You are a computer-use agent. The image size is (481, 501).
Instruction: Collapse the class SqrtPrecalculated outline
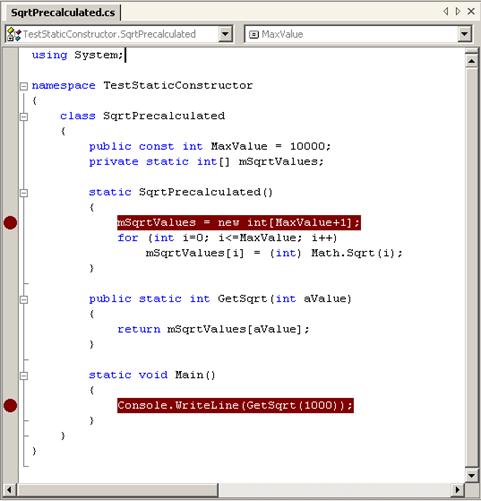coord(24,116)
